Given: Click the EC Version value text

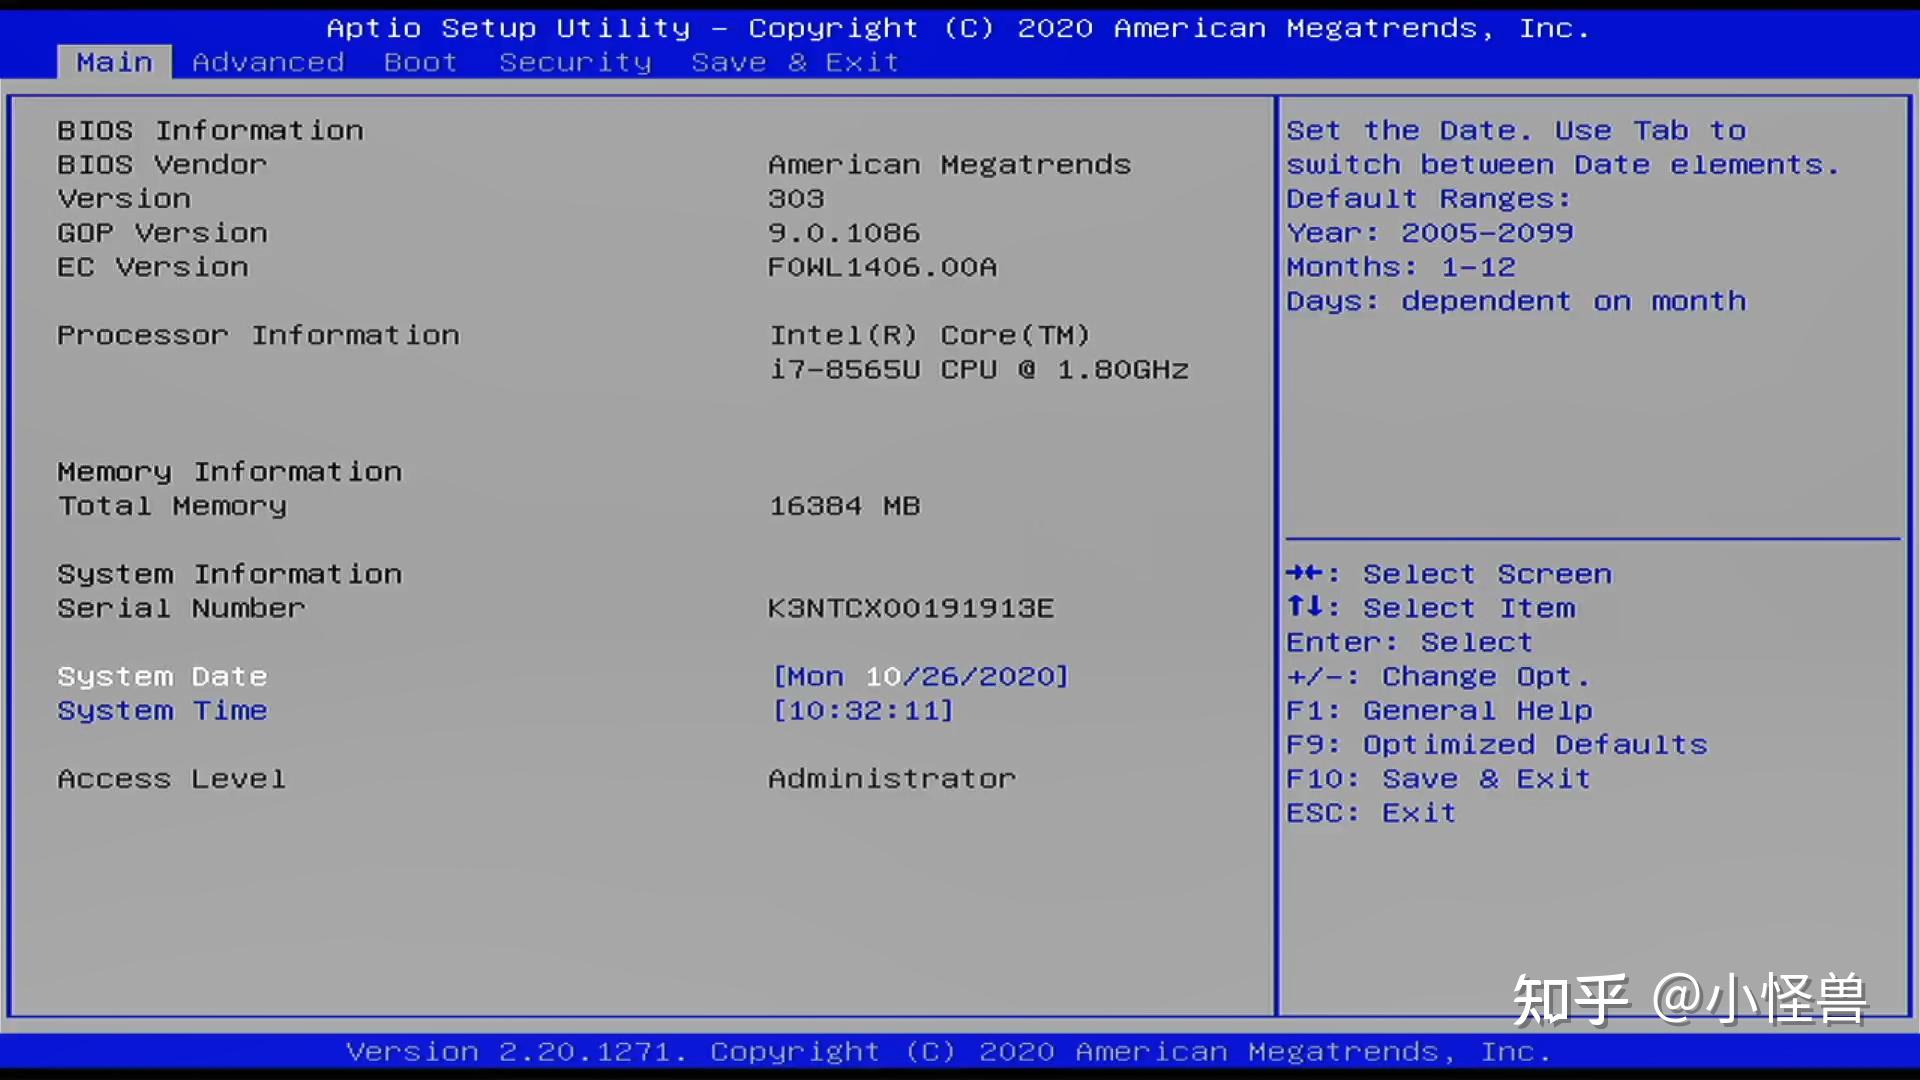Looking at the screenshot, I should [x=882, y=267].
